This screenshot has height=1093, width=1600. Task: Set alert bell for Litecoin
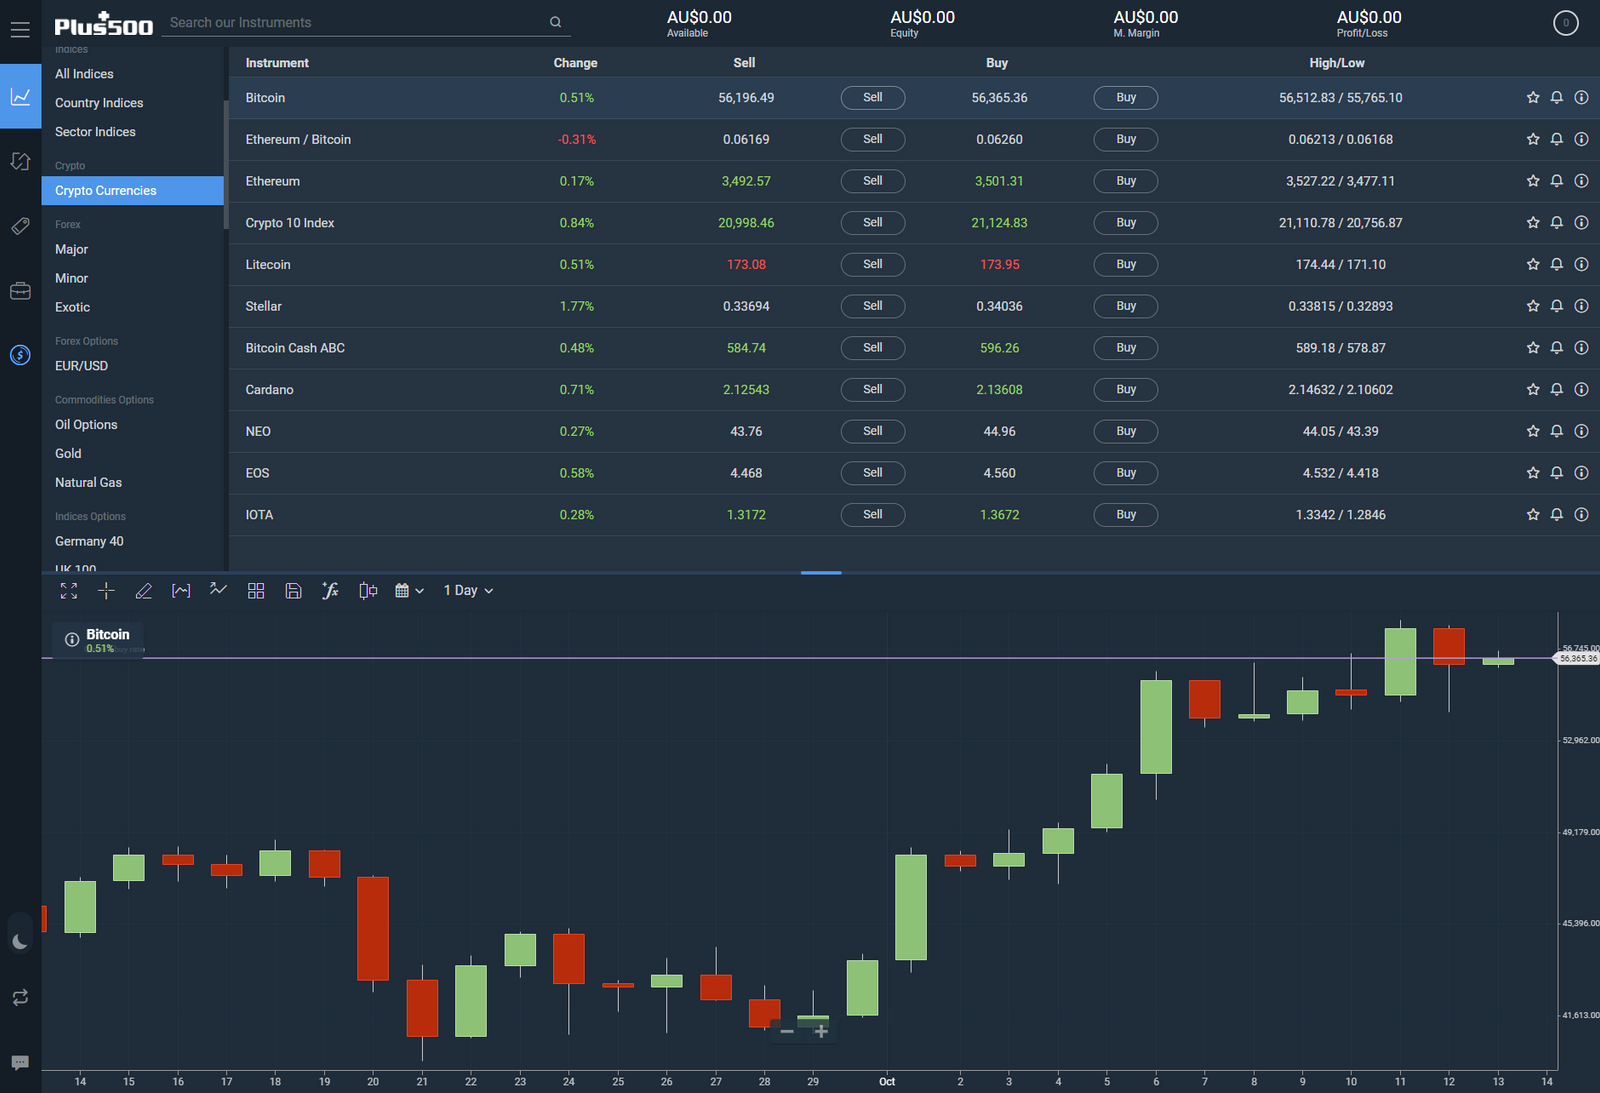(x=1557, y=264)
